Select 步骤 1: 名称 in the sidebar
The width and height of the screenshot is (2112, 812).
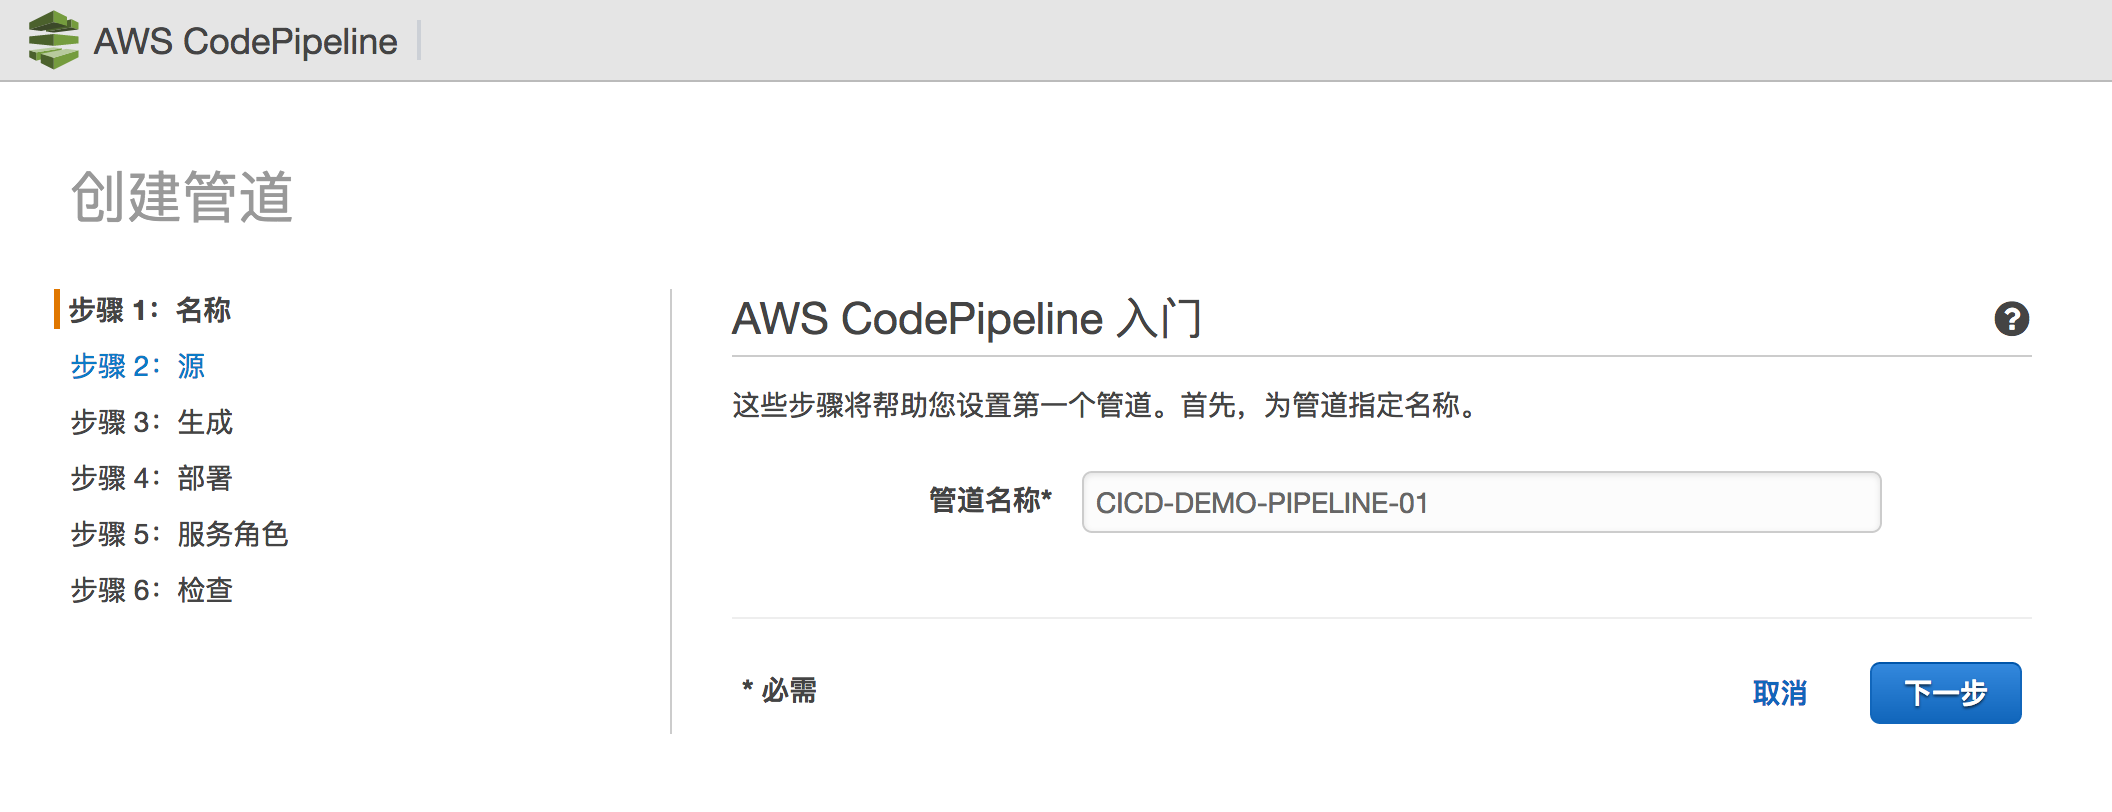[x=149, y=310]
